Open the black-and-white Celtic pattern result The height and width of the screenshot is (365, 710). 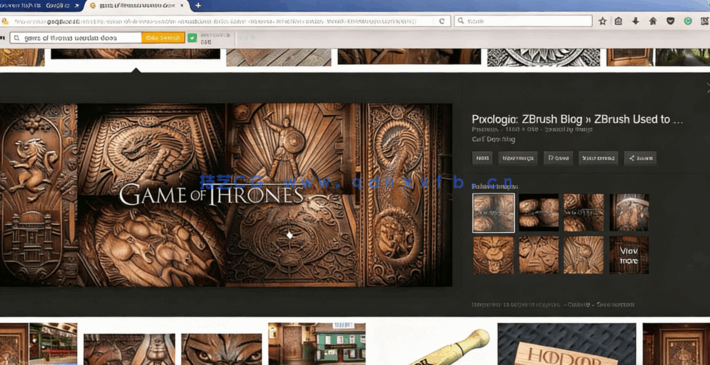543,57
